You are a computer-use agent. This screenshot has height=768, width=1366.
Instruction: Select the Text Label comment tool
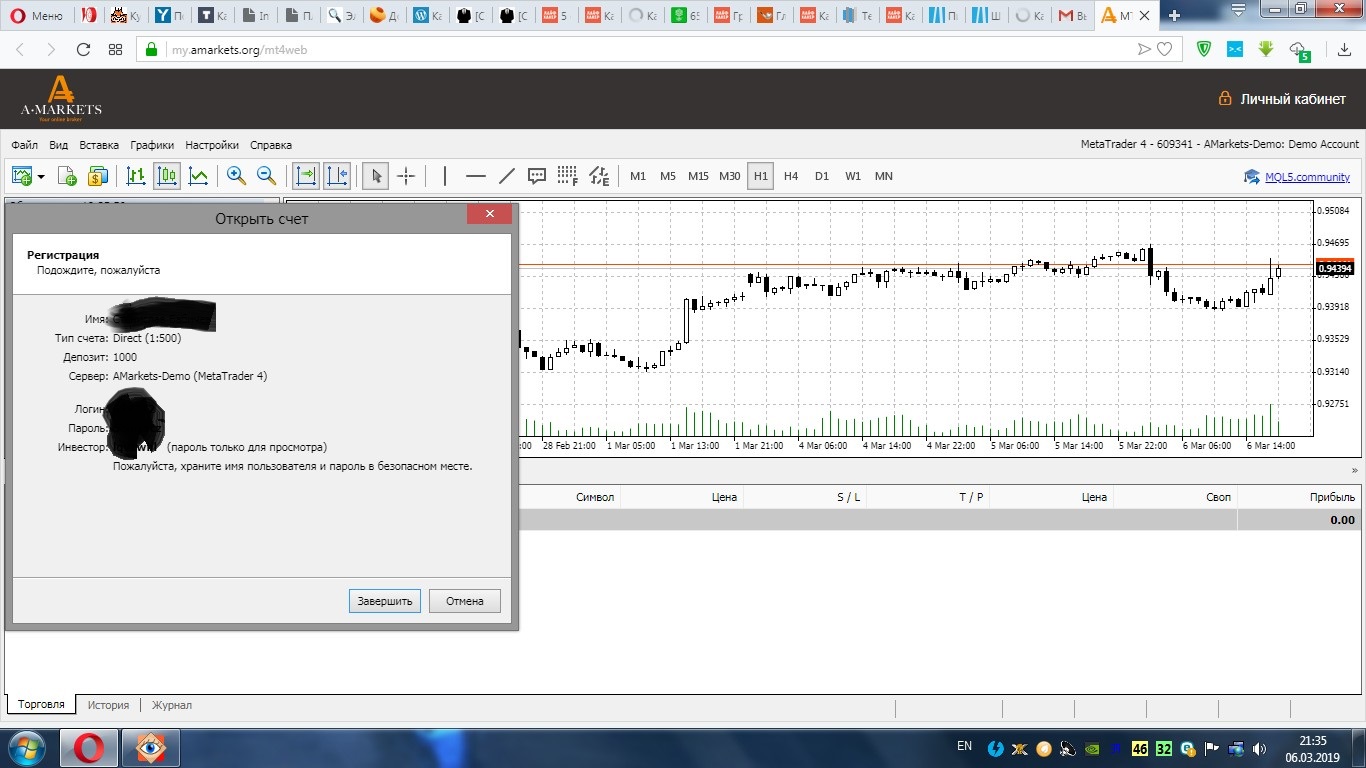click(x=537, y=176)
